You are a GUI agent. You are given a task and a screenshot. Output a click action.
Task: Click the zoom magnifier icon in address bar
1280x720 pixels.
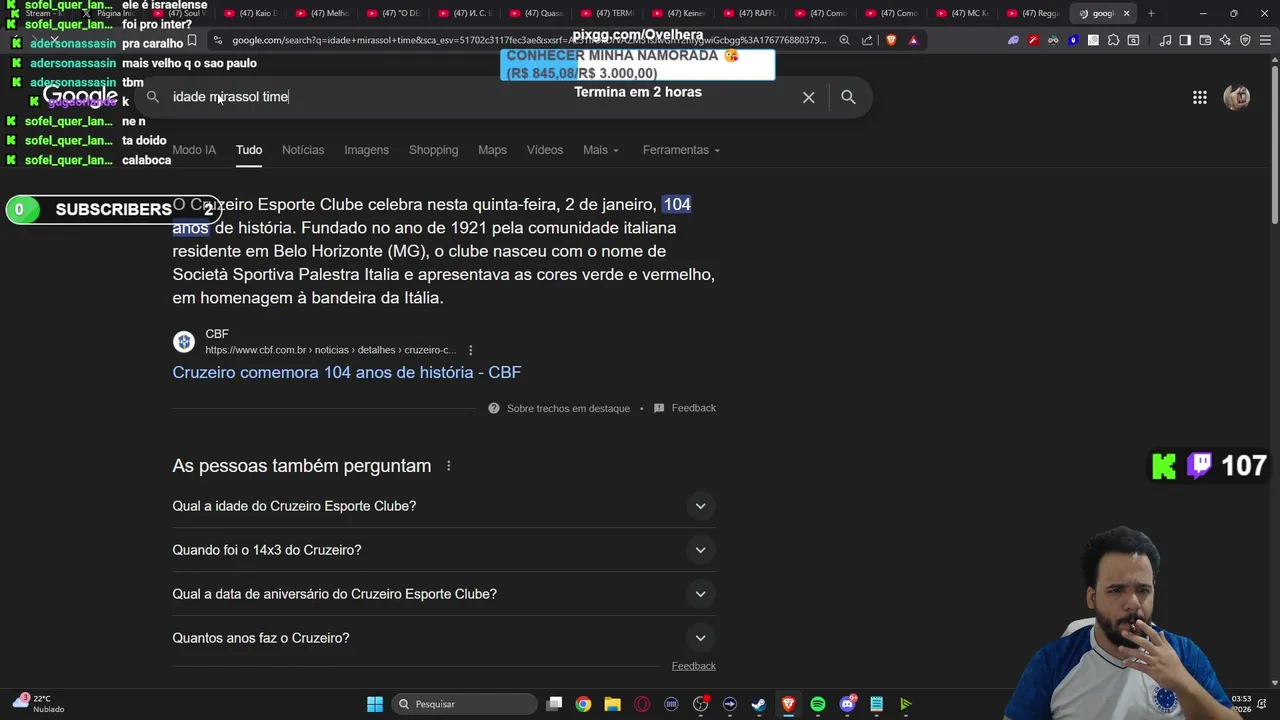click(845, 40)
